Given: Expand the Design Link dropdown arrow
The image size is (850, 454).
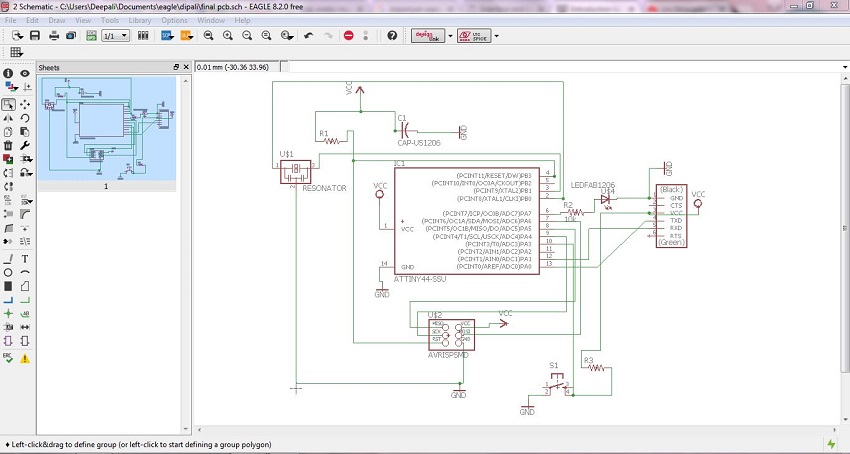Looking at the screenshot, I should pyautogui.click(x=450, y=36).
